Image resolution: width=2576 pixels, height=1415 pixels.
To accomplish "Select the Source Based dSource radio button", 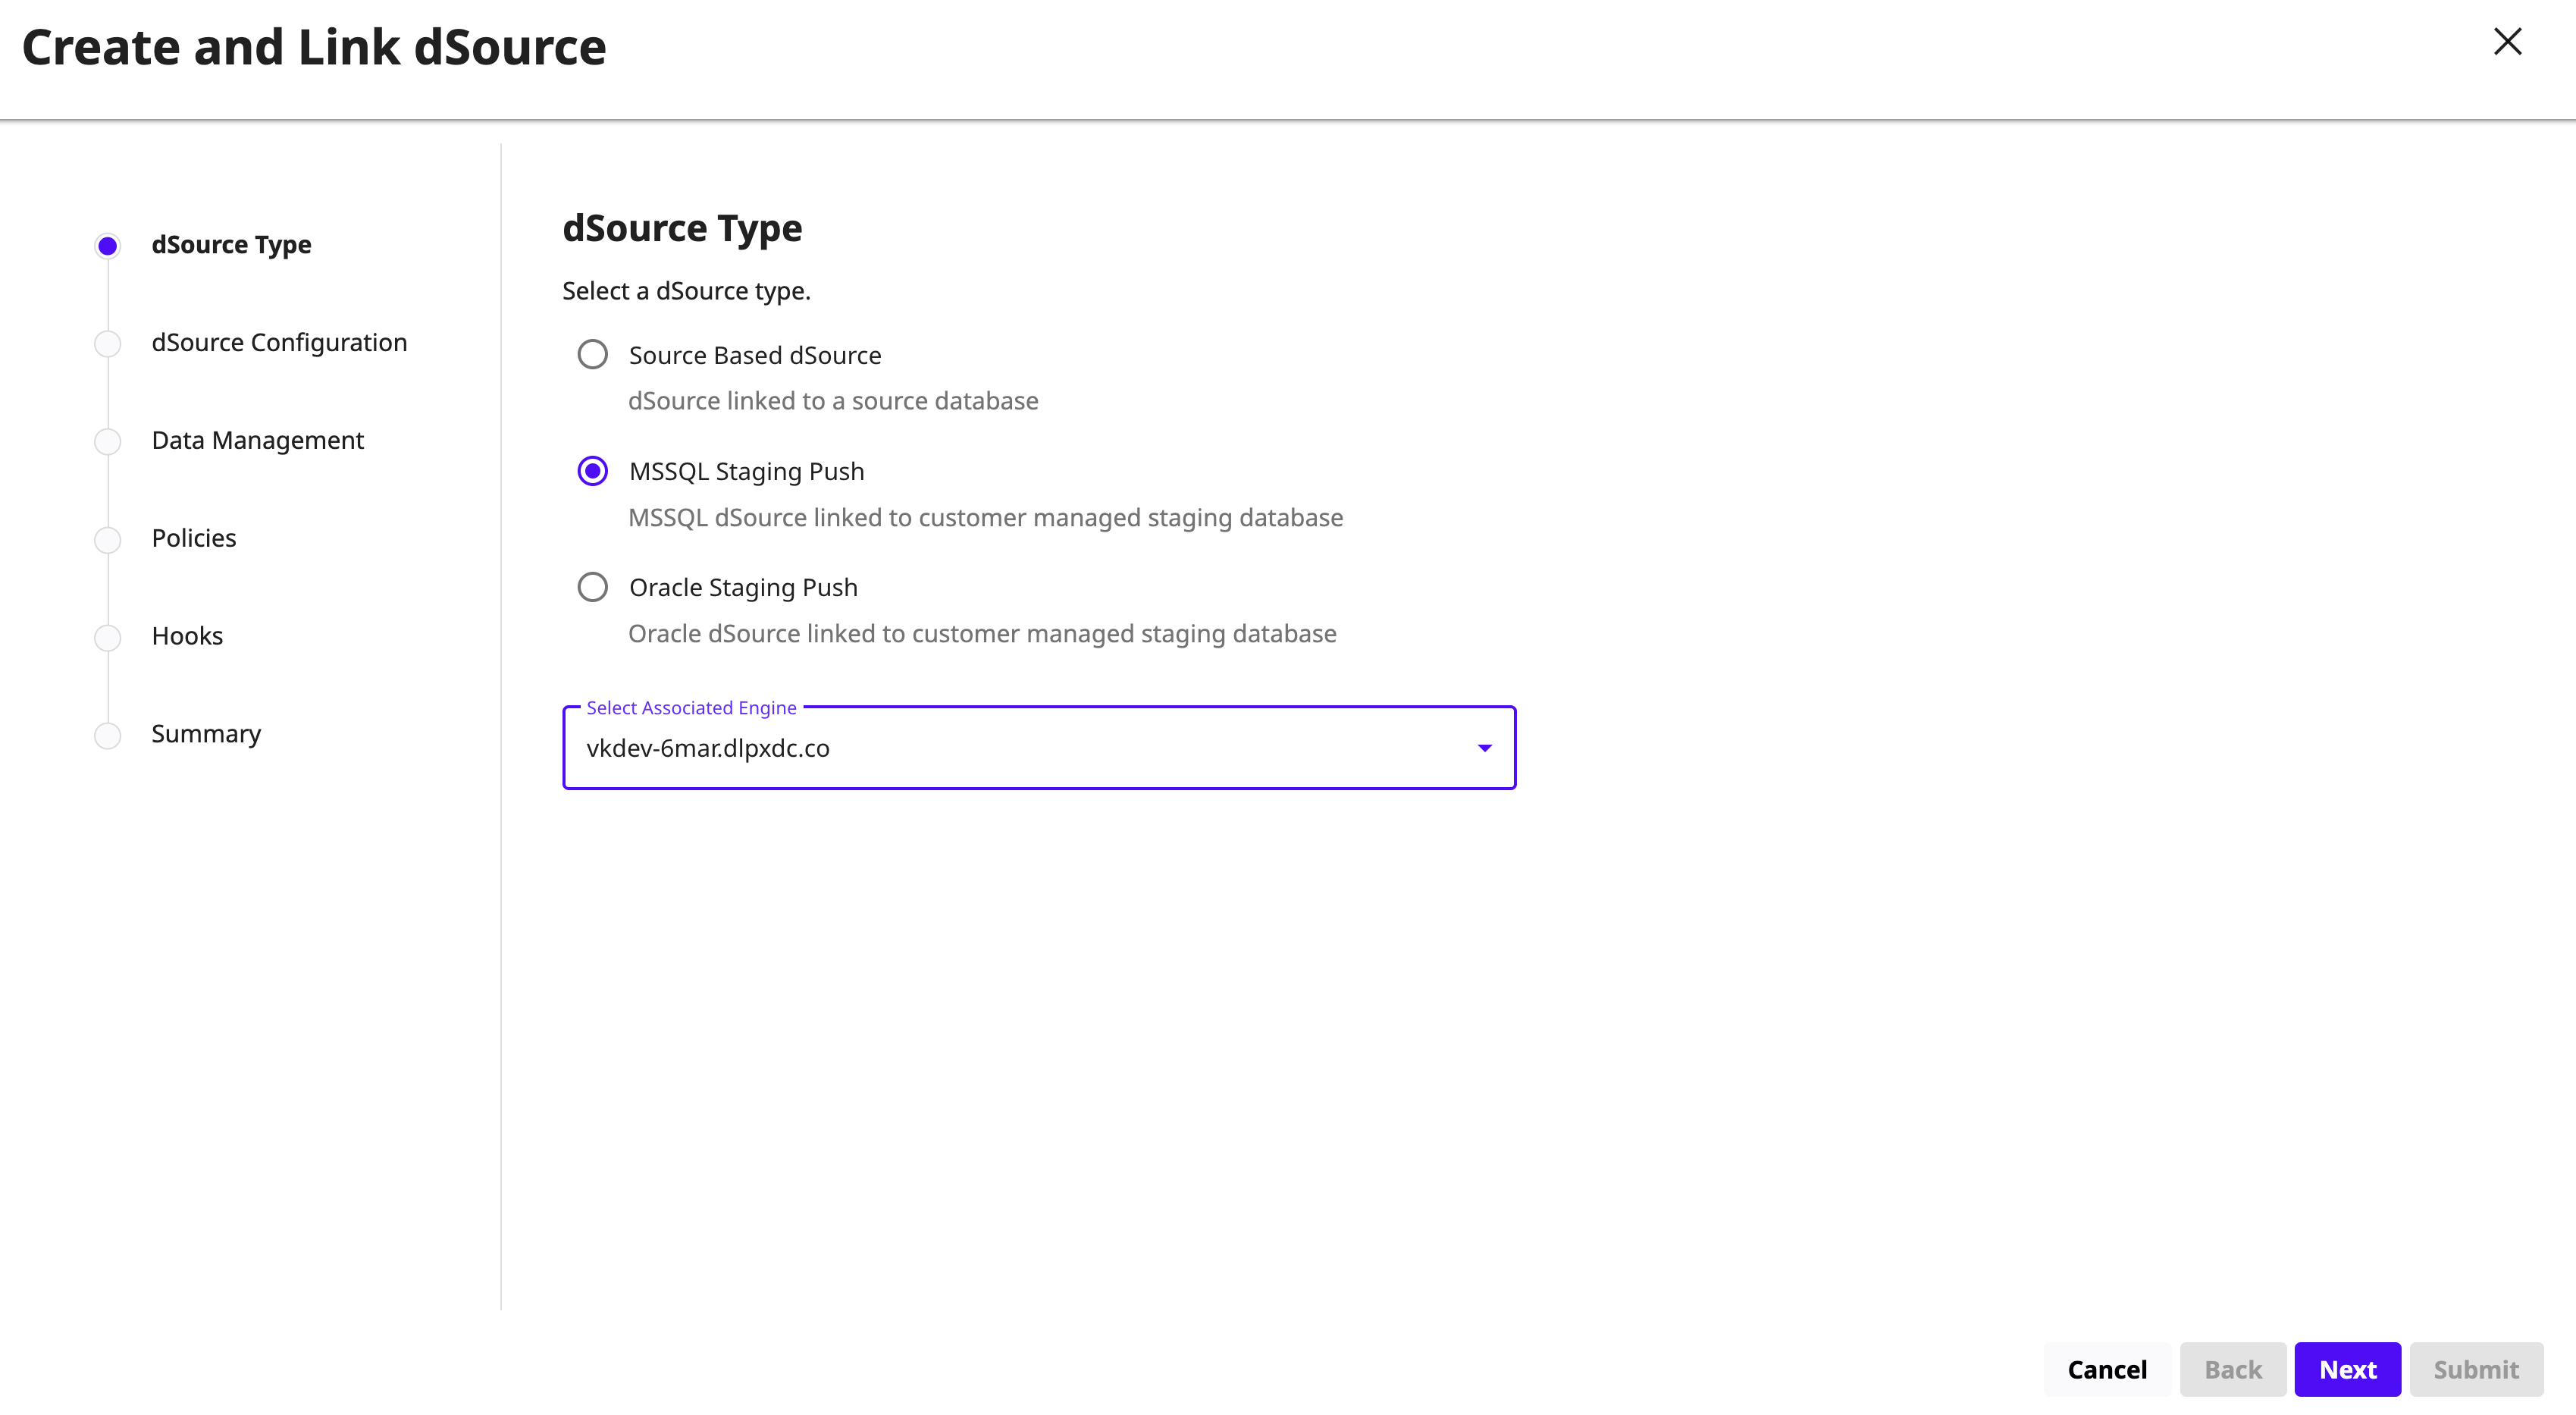I will [592, 354].
